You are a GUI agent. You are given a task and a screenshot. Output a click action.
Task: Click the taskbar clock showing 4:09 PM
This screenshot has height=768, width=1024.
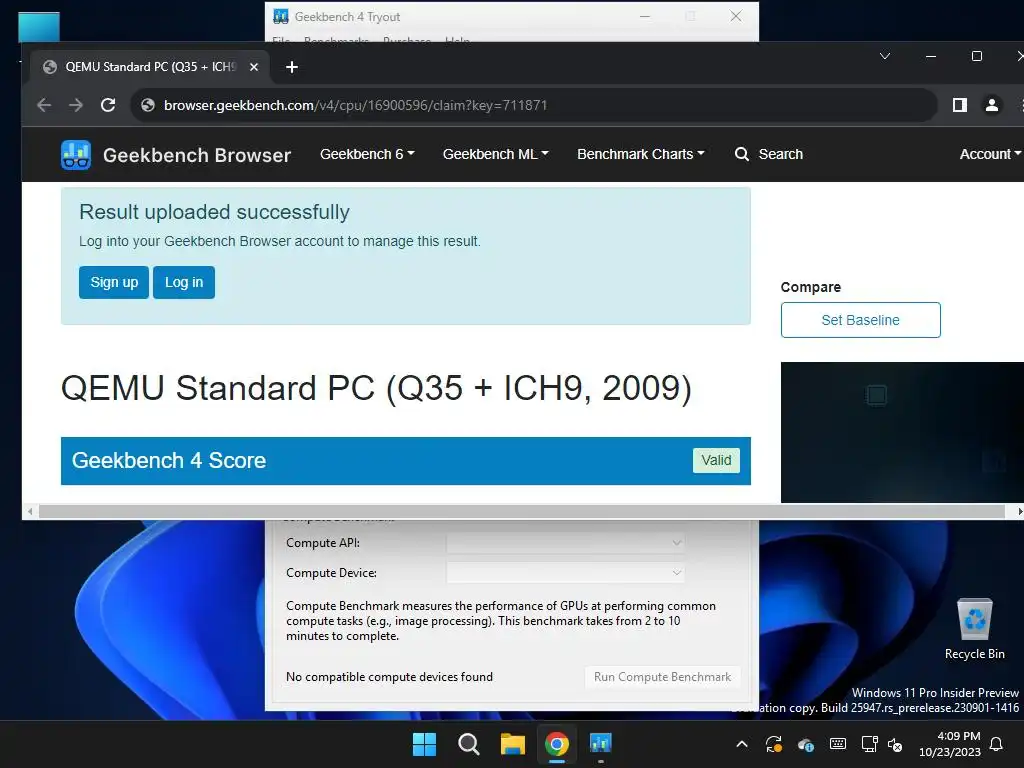click(x=950, y=744)
